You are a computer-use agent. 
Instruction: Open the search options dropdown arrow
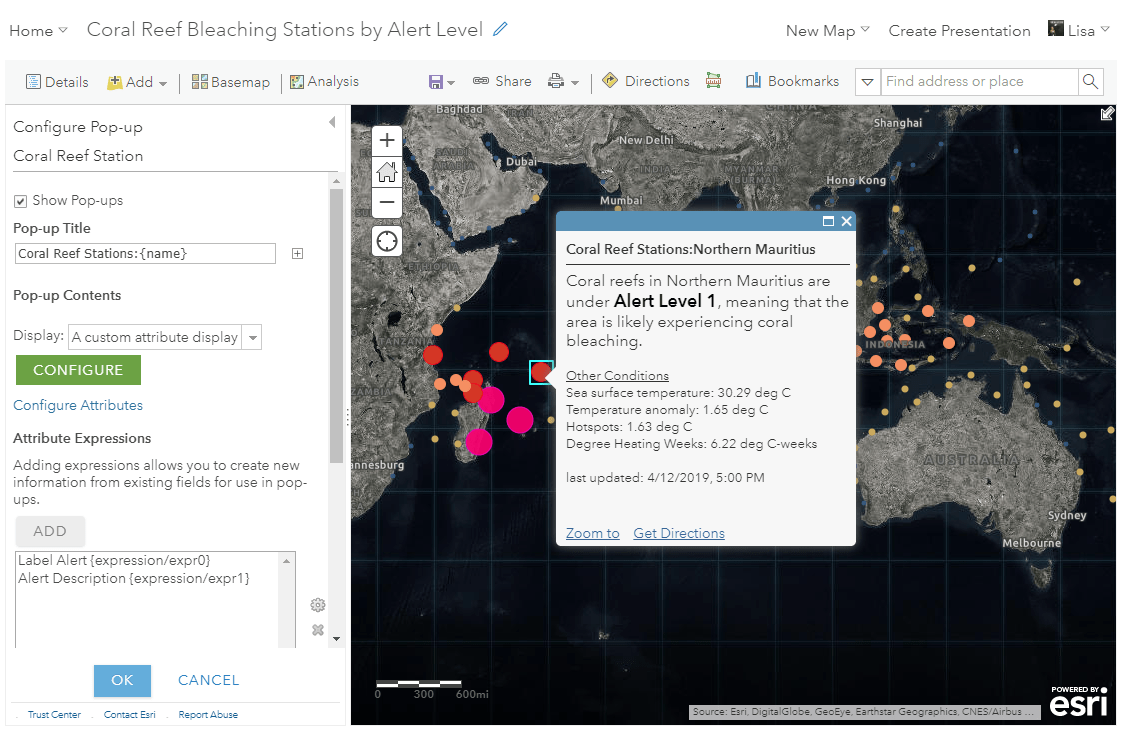(x=867, y=82)
